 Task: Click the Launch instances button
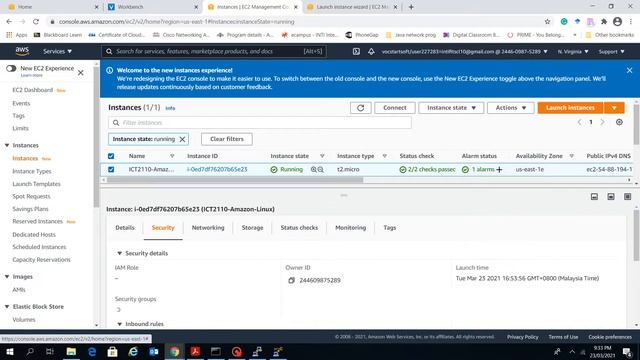point(570,108)
